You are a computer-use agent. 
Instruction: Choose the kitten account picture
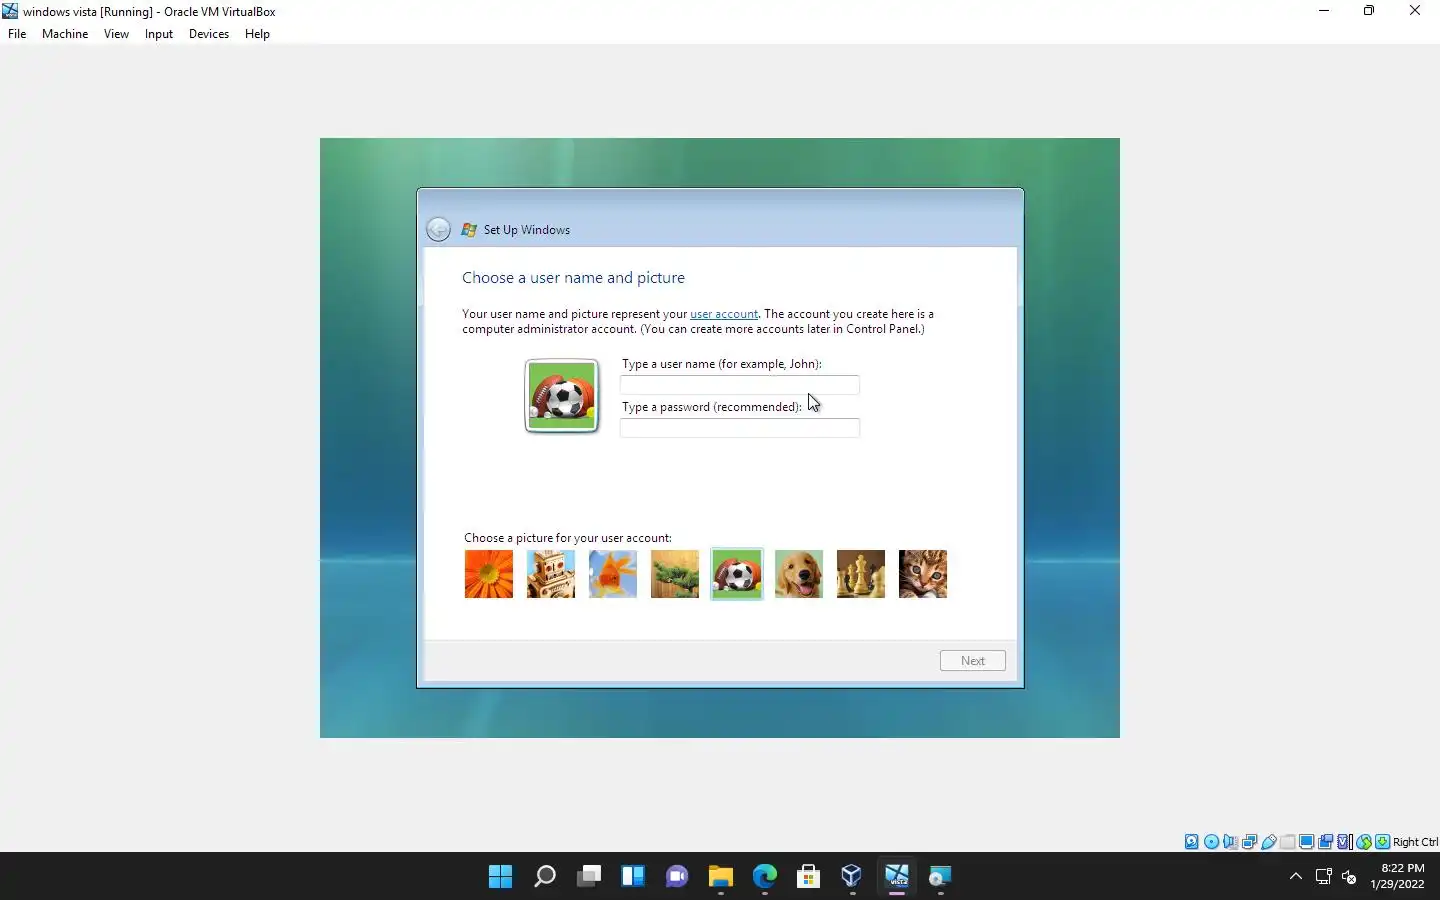pyautogui.click(x=923, y=574)
